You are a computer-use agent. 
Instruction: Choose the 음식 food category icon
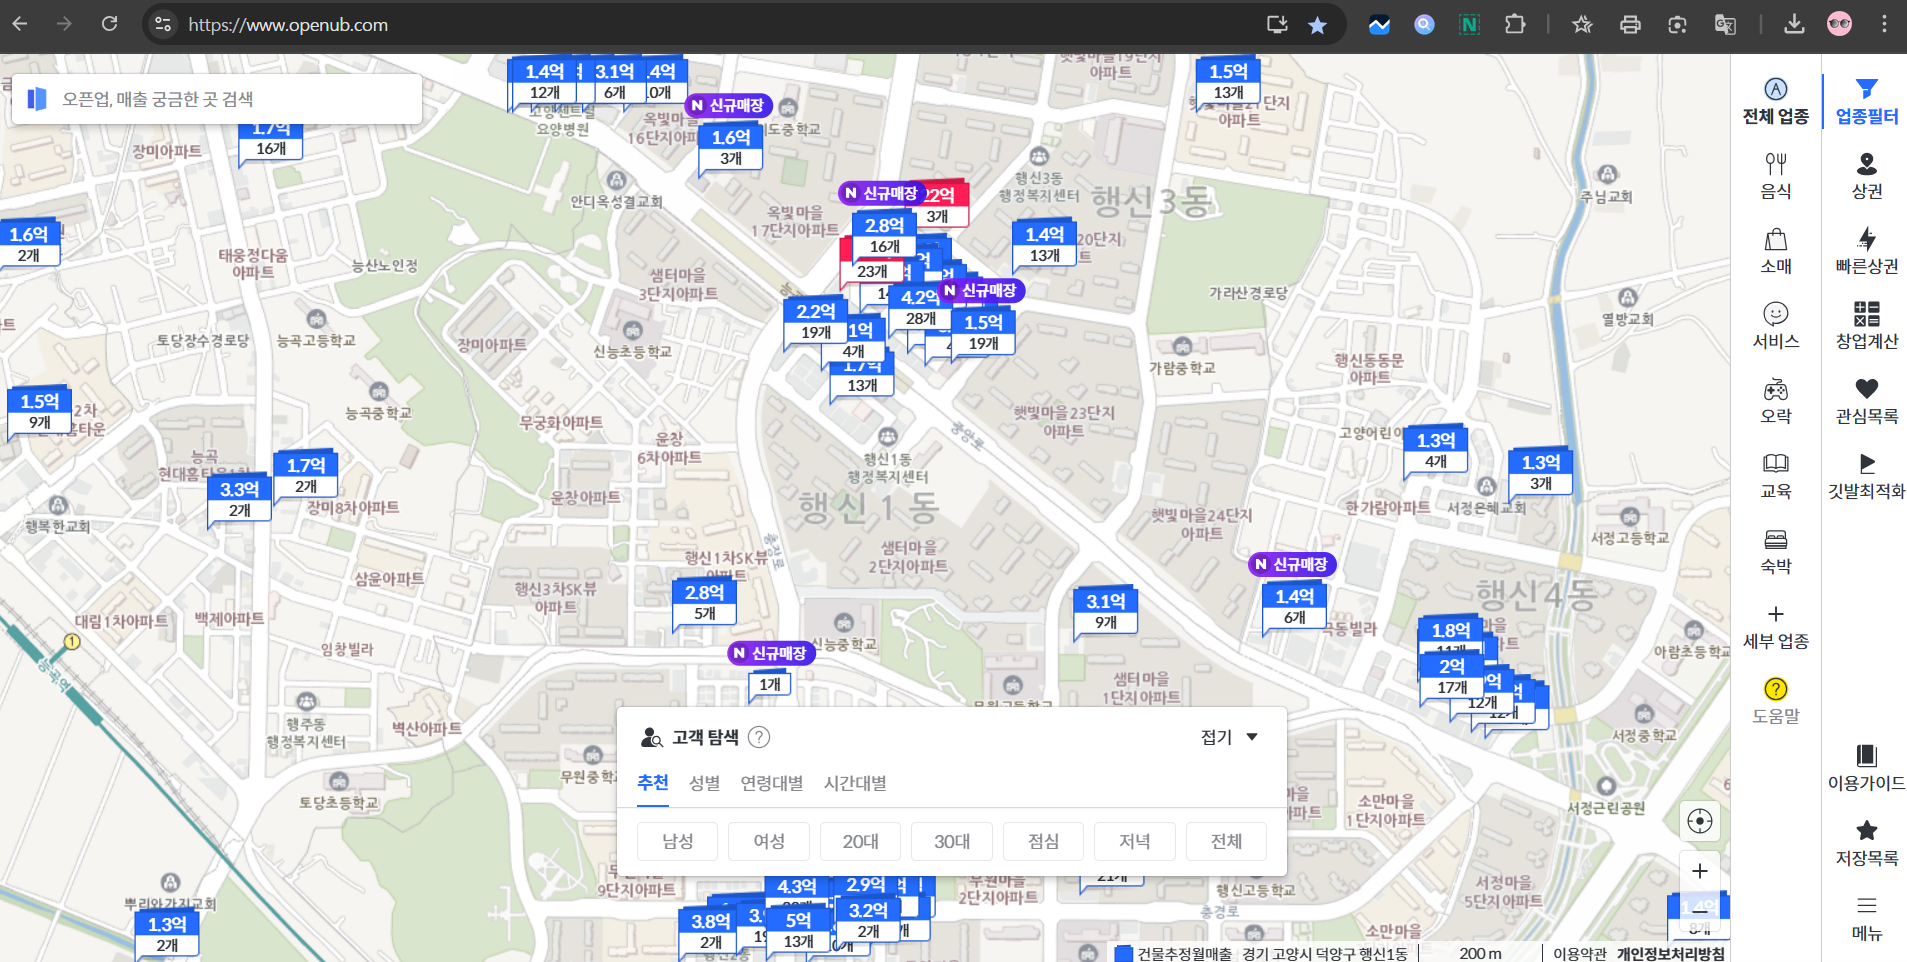tap(1775, 163)
